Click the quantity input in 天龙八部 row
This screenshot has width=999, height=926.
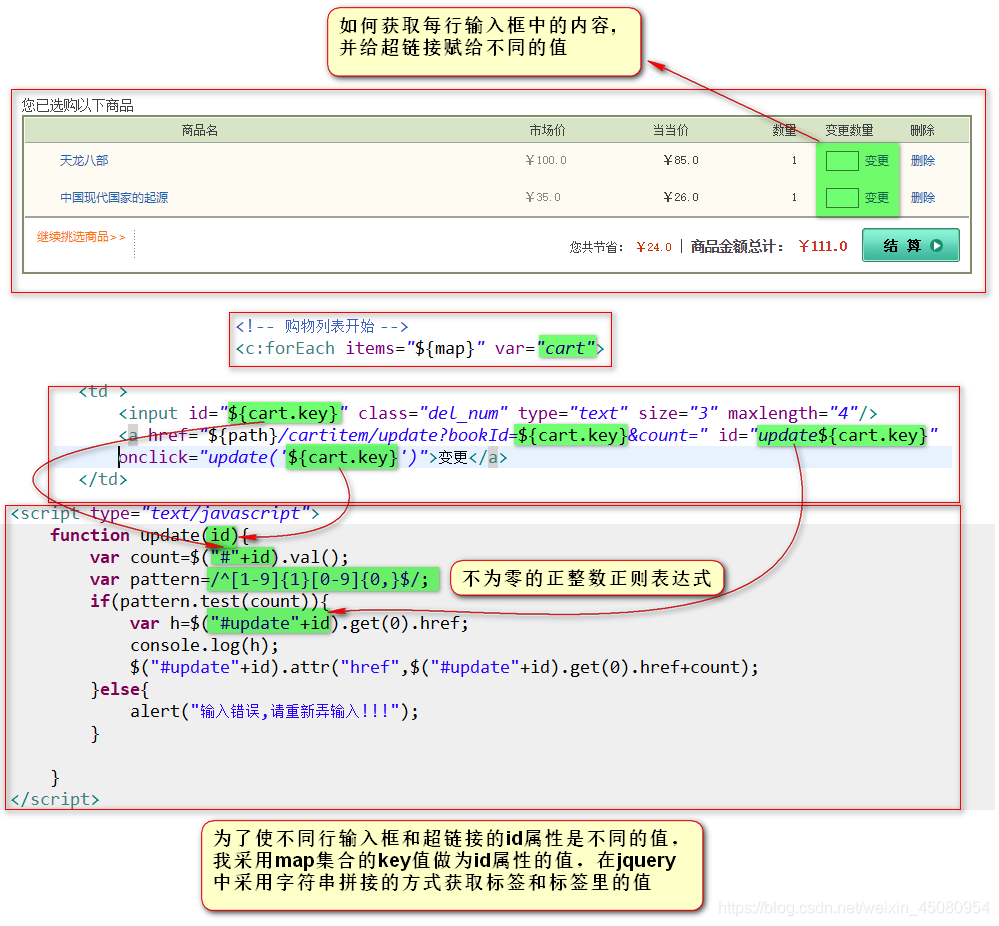(842, 161)
